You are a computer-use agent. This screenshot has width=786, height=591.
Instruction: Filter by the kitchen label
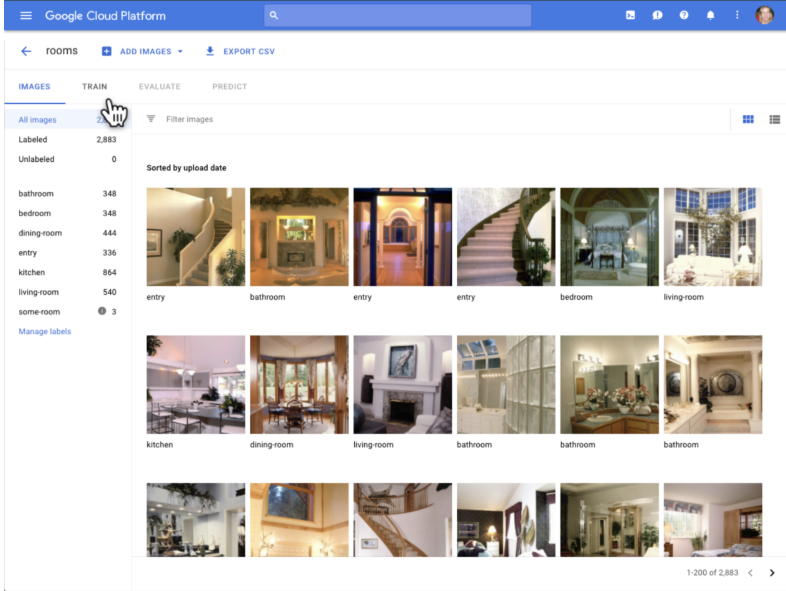pos(32,272)
